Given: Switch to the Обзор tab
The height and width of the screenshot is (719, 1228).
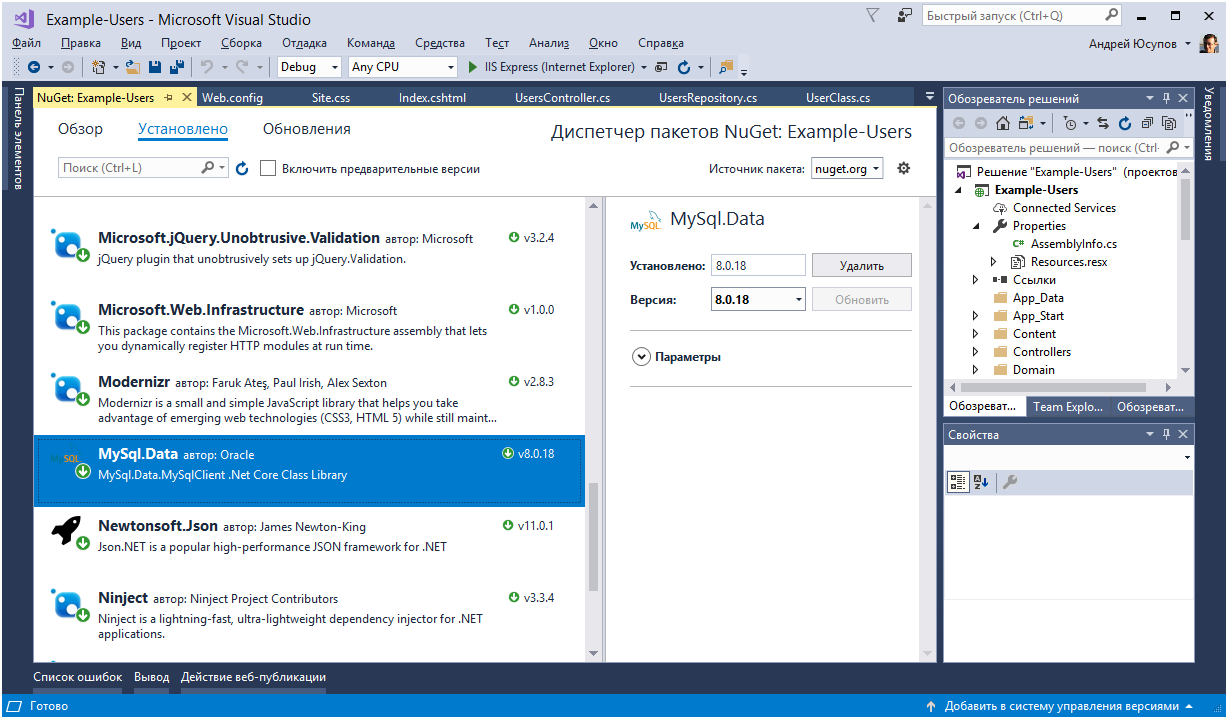Looking at the screenshot, I should tap(80, 129).
